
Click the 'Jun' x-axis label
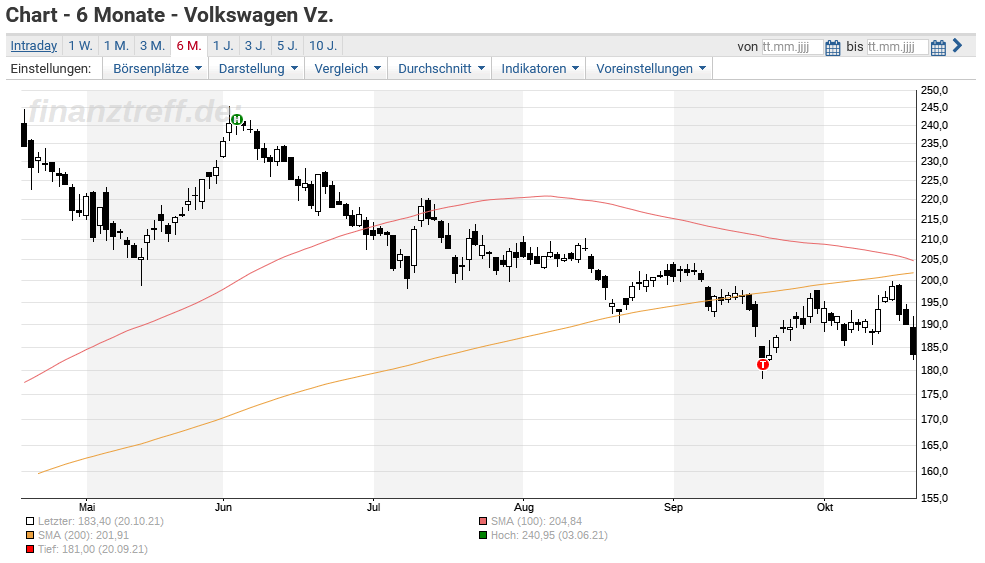tap(223, 507)
